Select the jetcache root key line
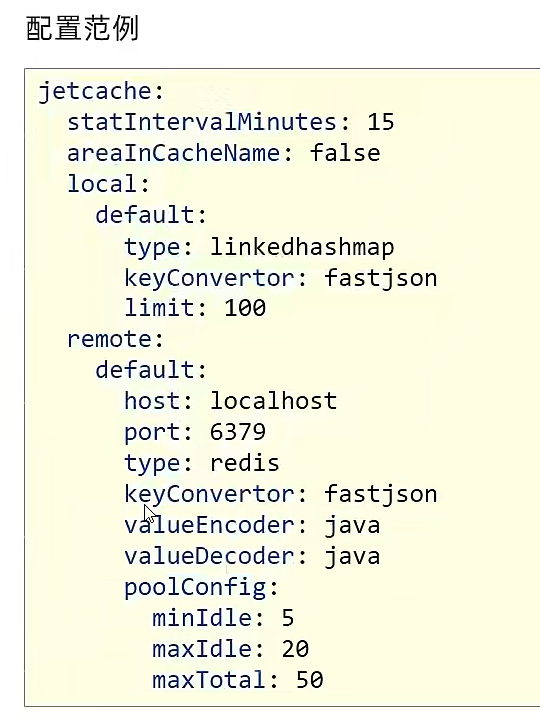The height and width of the screenshot is (722, 540). point(101,91)
